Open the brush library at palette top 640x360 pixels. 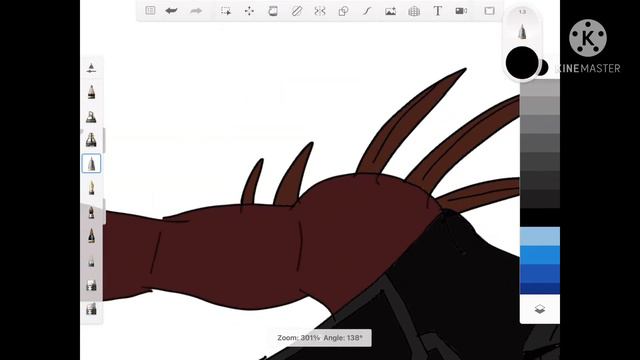pyautogui.click(x=91, y=68)
